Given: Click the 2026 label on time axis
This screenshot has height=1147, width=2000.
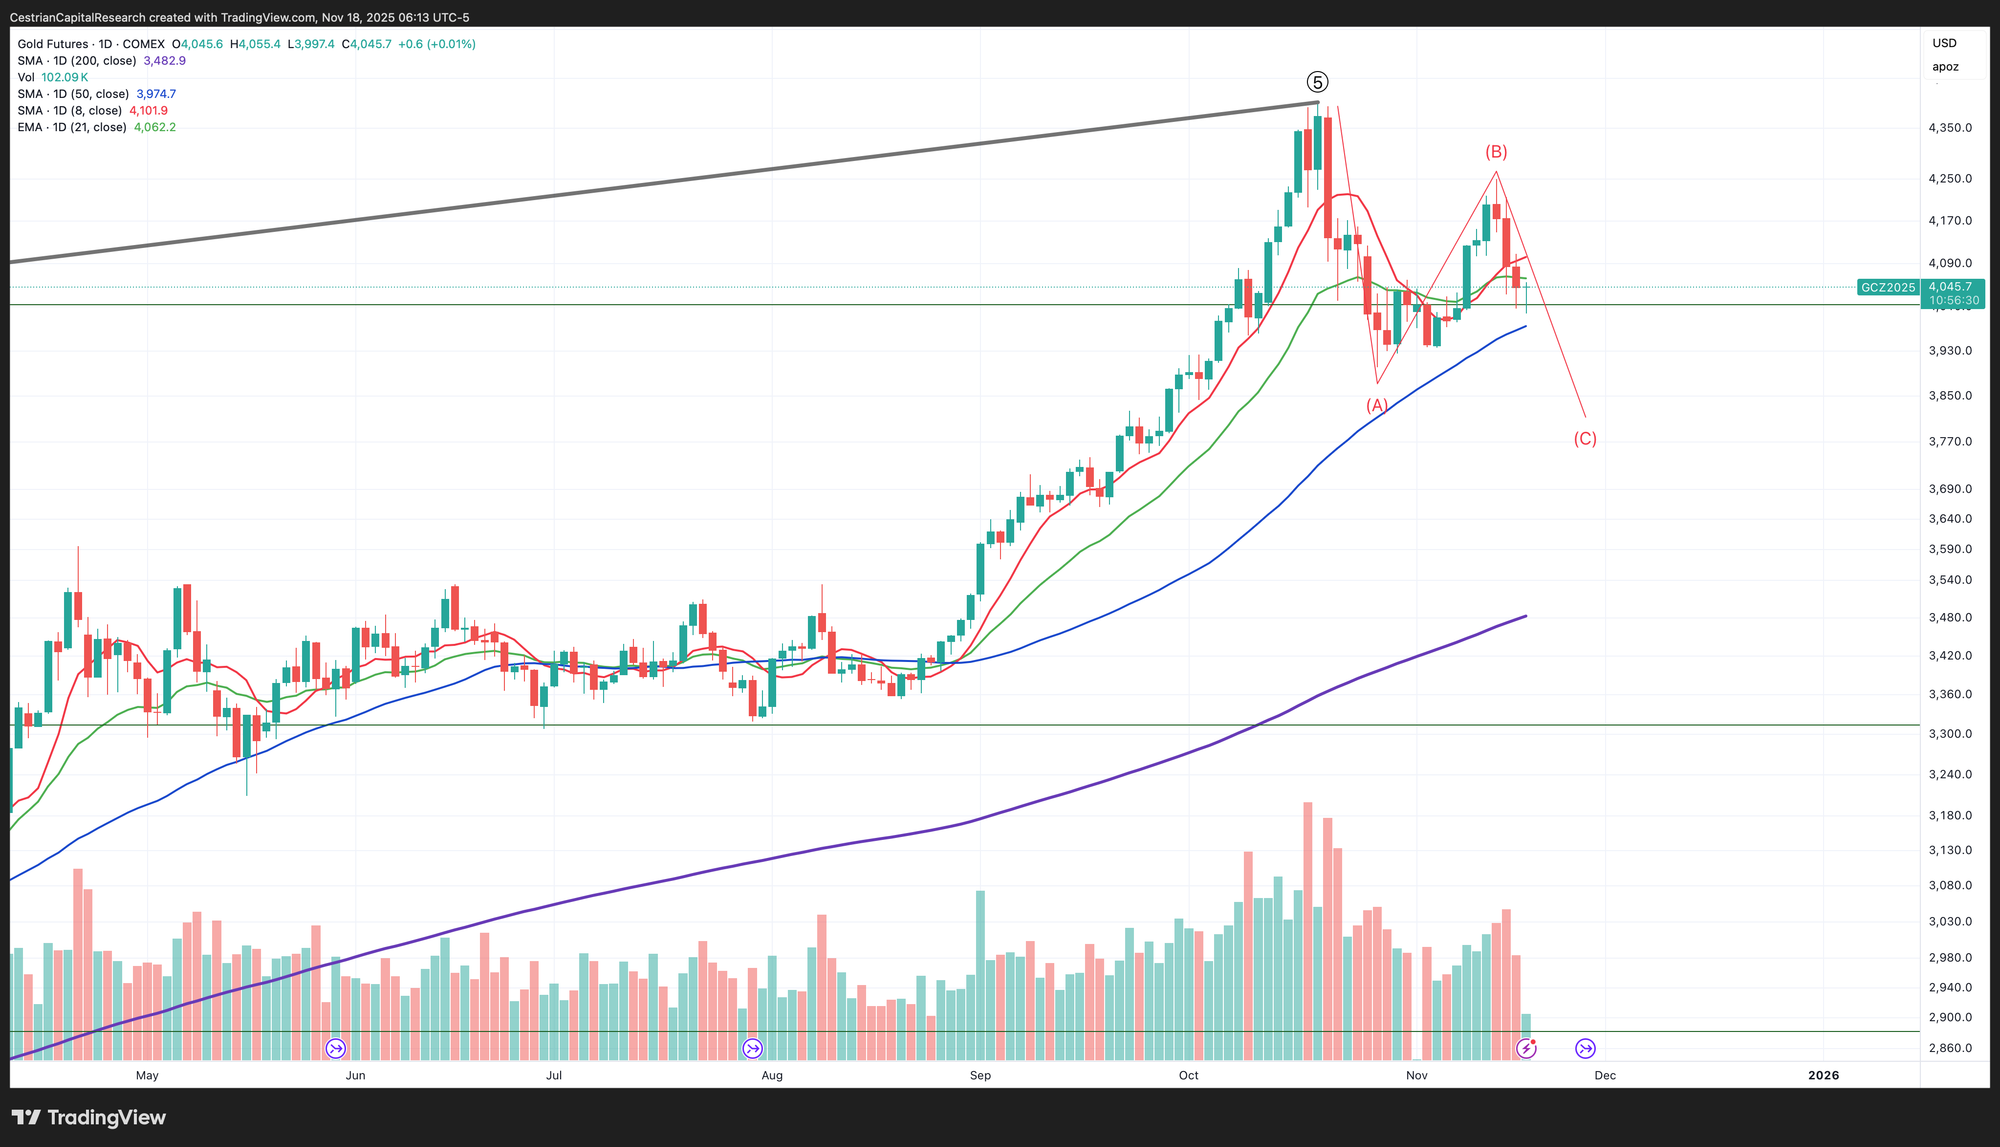Looking at the screenshot, I should click(1823, 1075).
